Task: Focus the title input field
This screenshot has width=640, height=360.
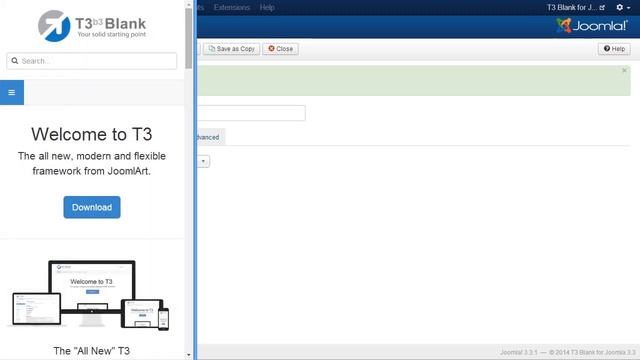Action: tap(251, 113)
